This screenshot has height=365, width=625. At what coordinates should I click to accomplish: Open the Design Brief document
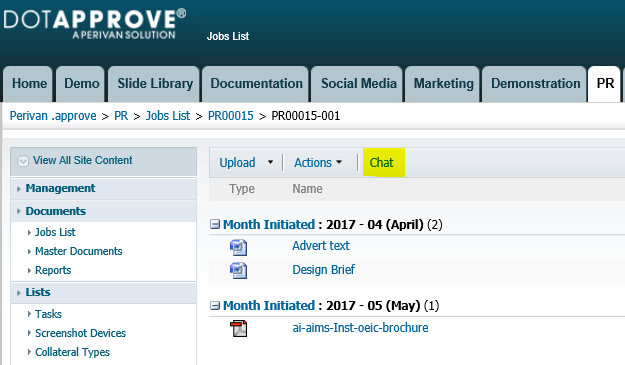click(x=324, y=270)
